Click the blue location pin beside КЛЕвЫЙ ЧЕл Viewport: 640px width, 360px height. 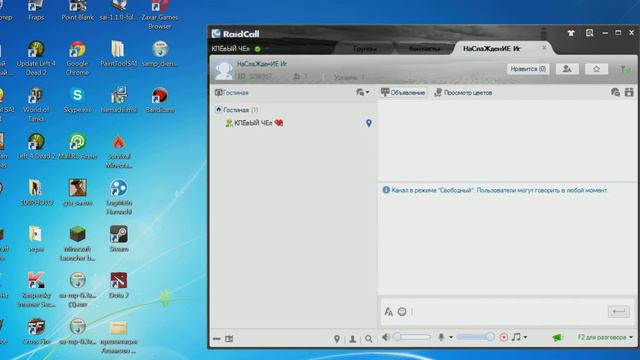point(369,123)
